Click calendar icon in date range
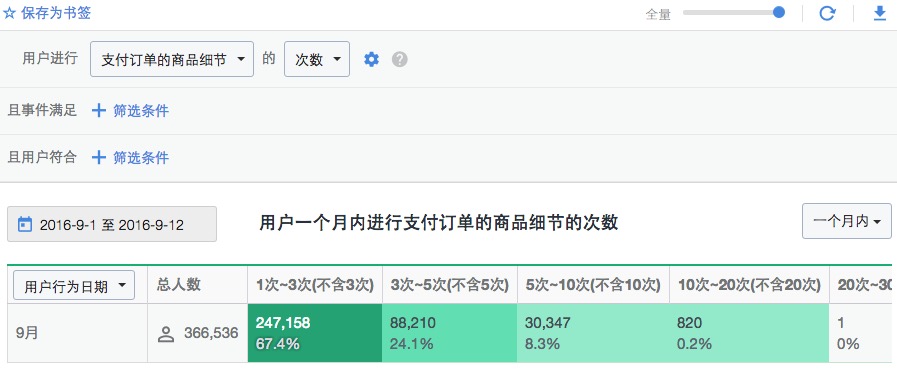897x370 pixels. click(25, 224)
